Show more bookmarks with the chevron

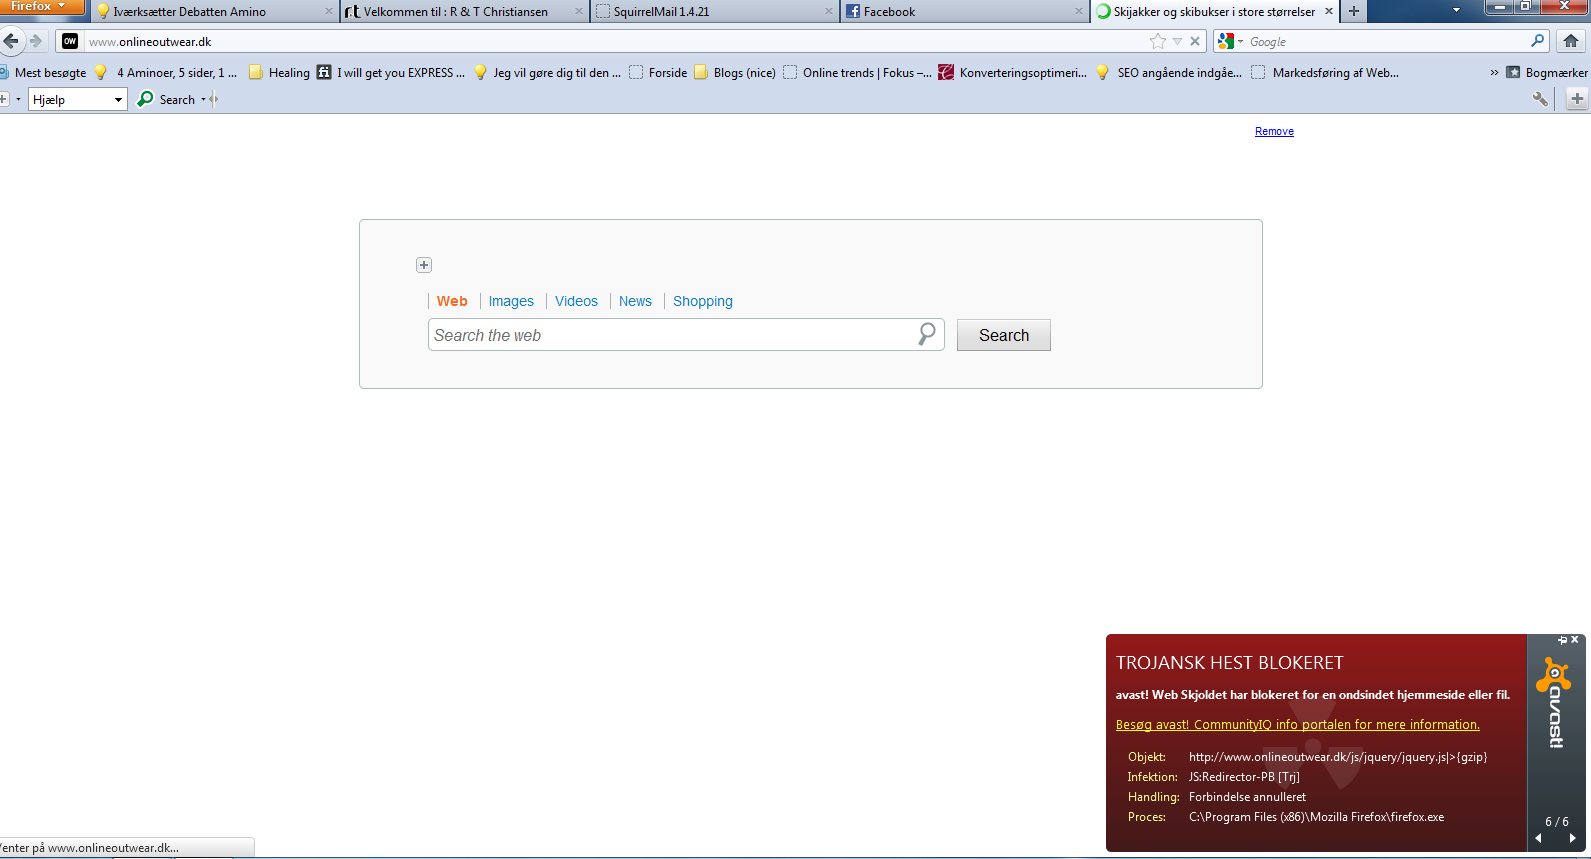(1494, 72)
